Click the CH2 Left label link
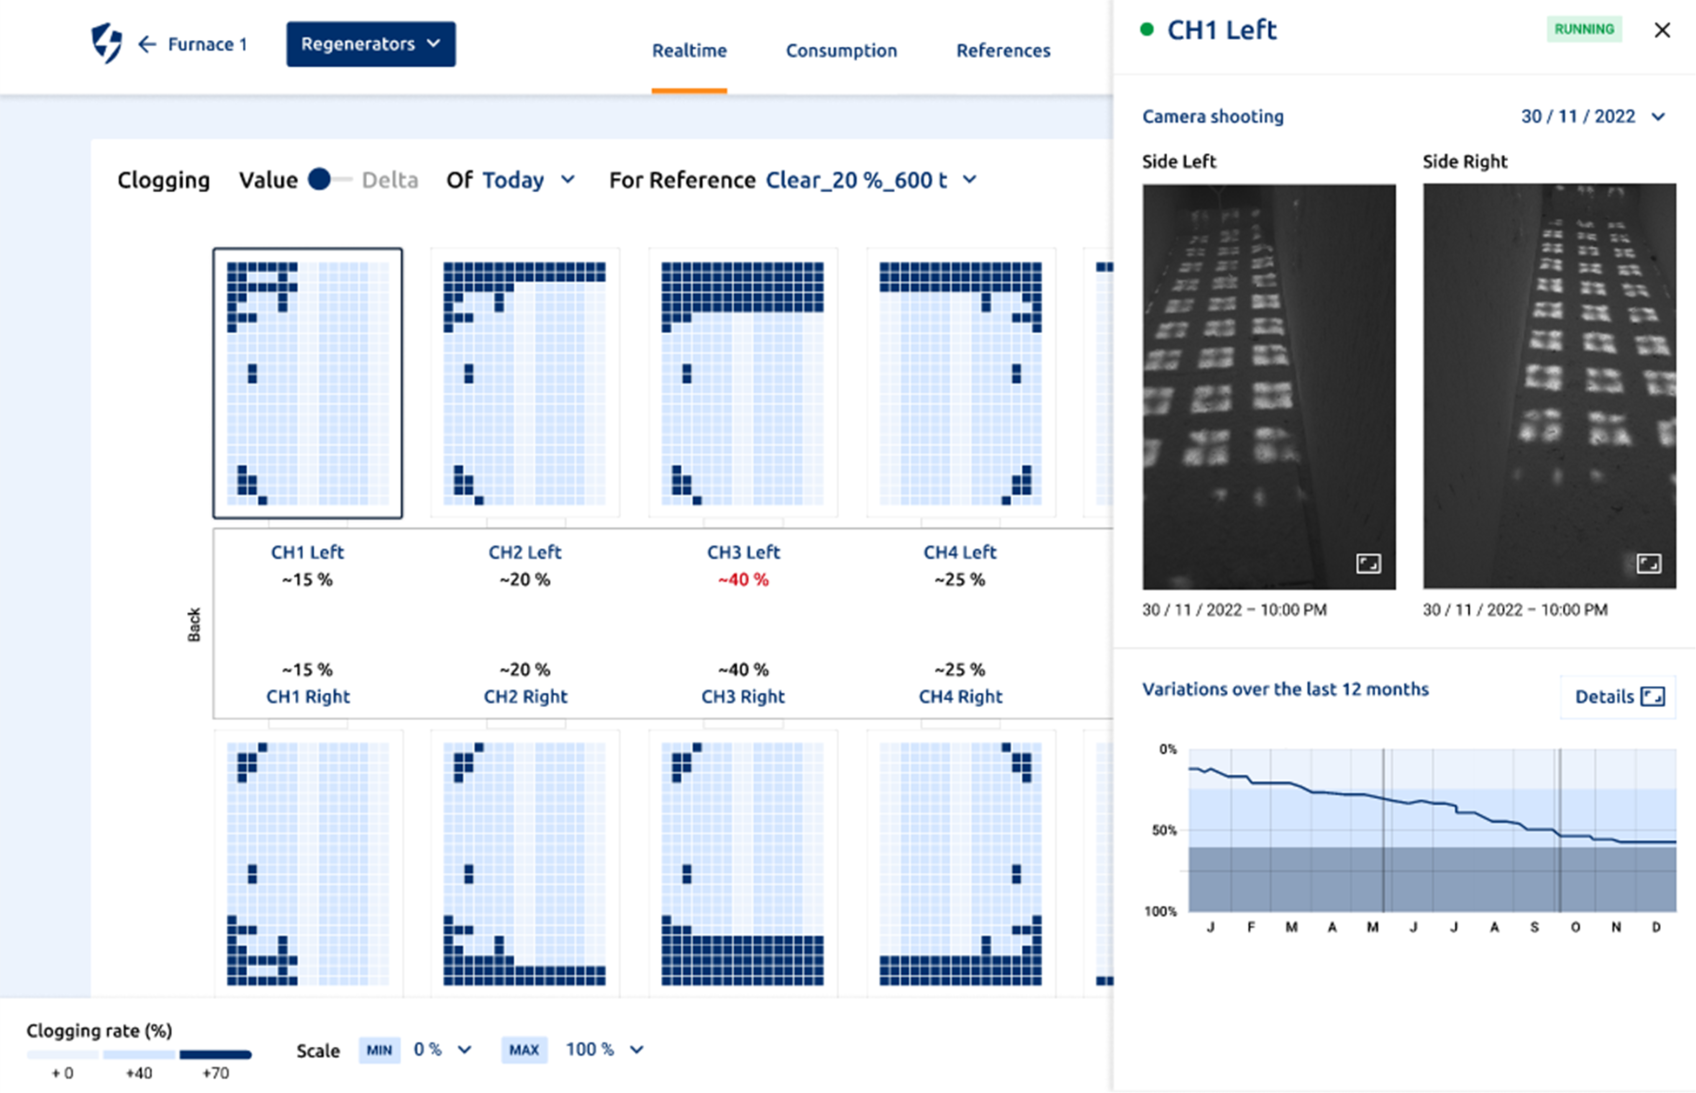1696x1093 pixels. click(x=525, y=552)
